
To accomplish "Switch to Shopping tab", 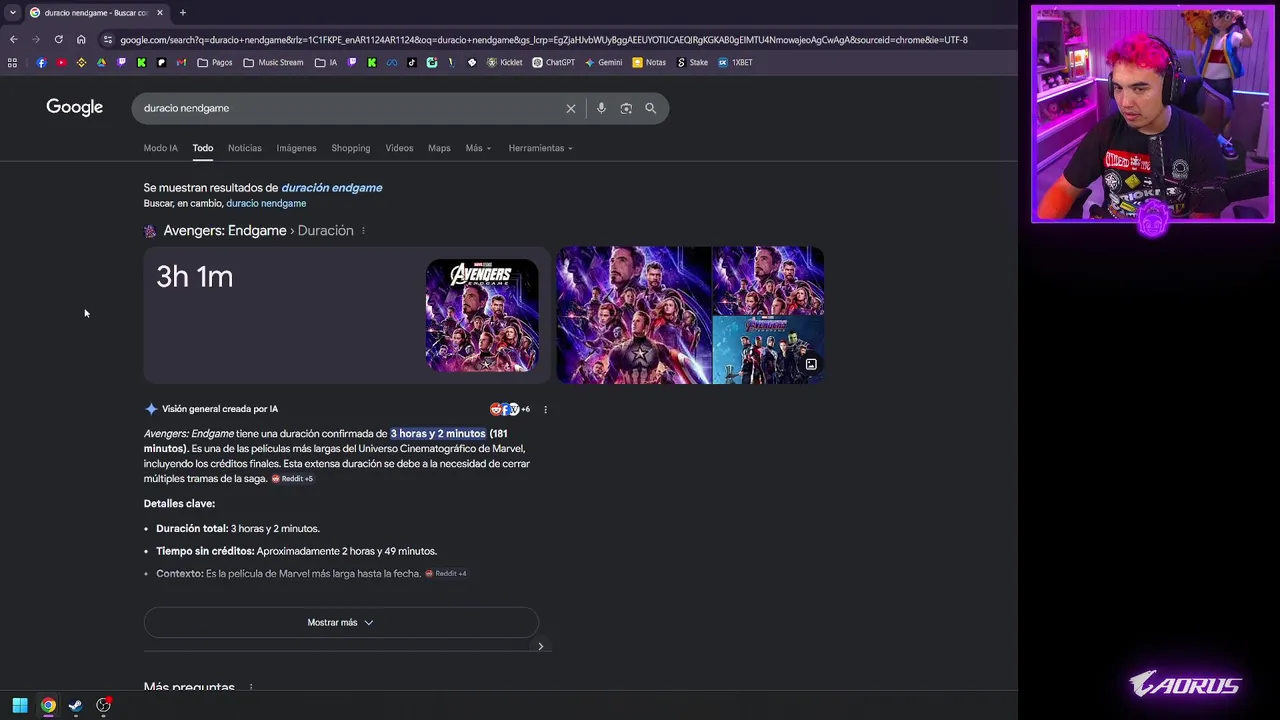I will (x=350, y=148).
